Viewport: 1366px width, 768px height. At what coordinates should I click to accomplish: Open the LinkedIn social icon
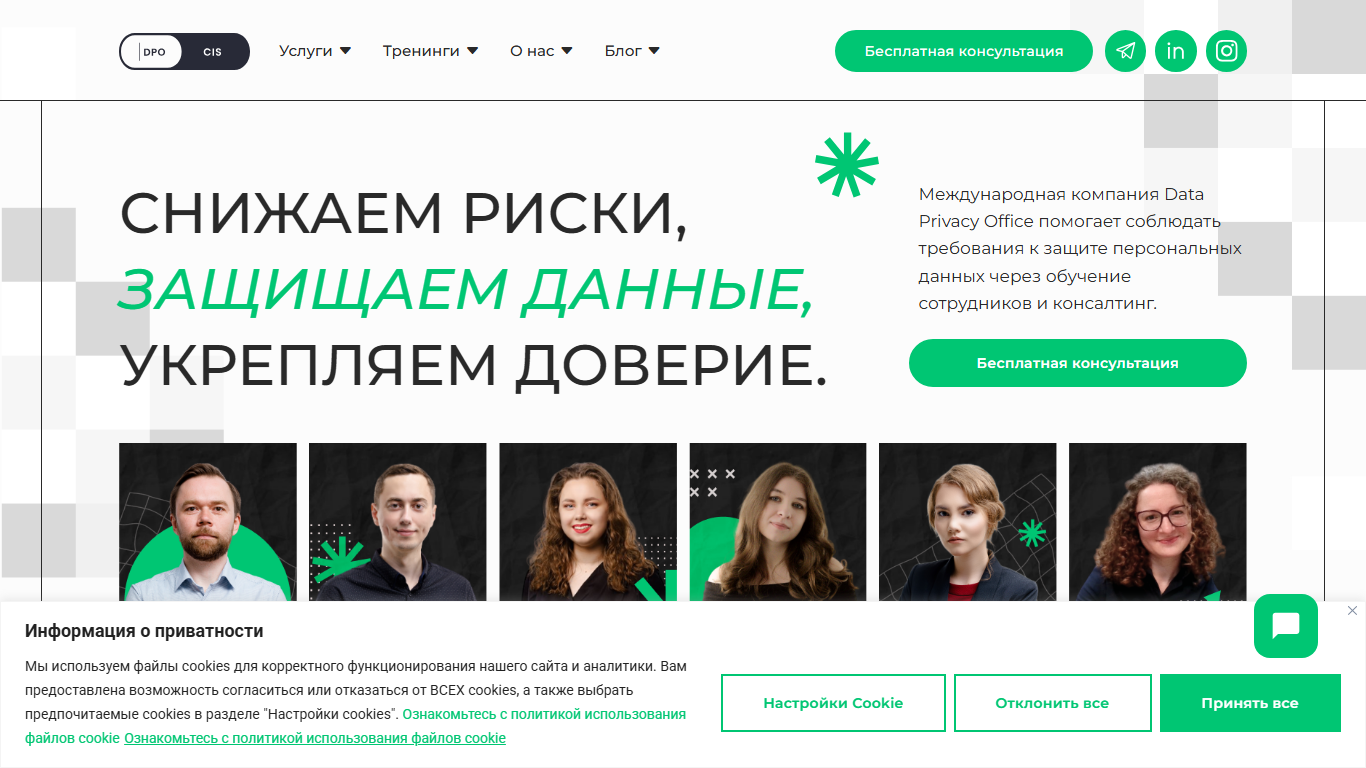pyautogui.click(x=1176, y=51)
